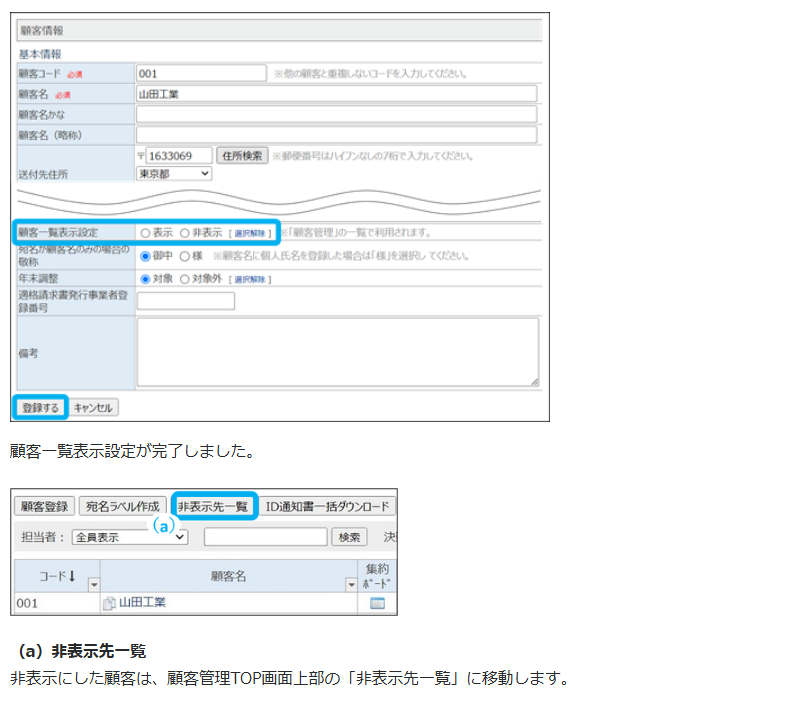The width and height of the screenshot is (804, 702).
Task: Click the コード sort arrow
Action: click(x=72, y=576)
